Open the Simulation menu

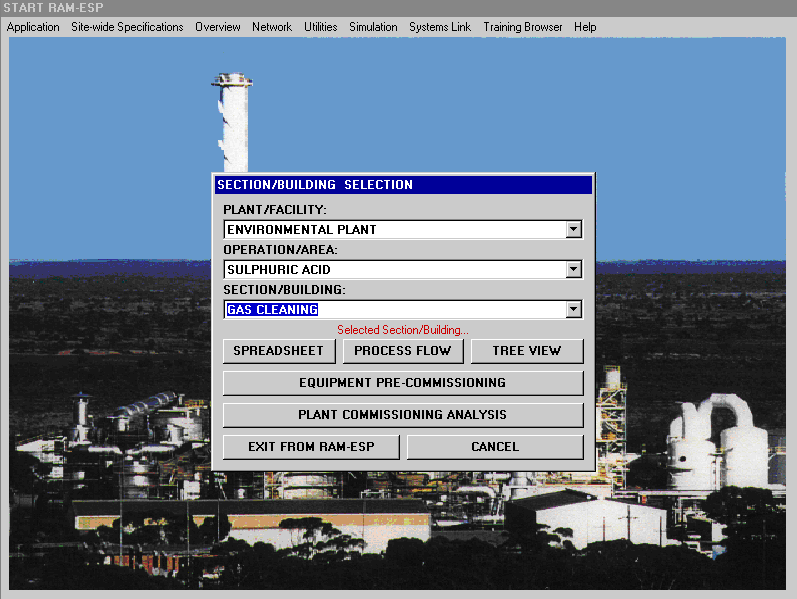tap(373, 27)
